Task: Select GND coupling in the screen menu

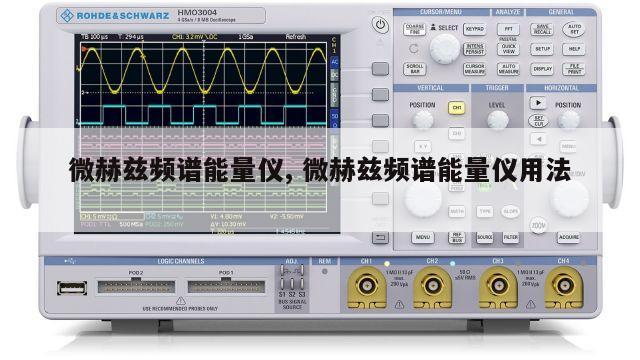Action: (335, 94)
